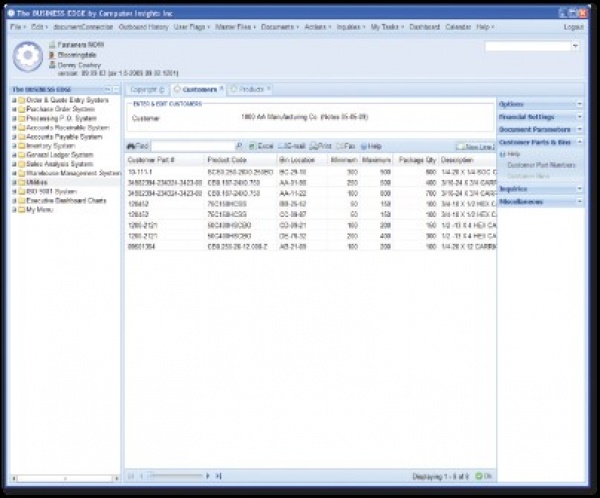Select My Menu tree item

[x=39, y=210]
